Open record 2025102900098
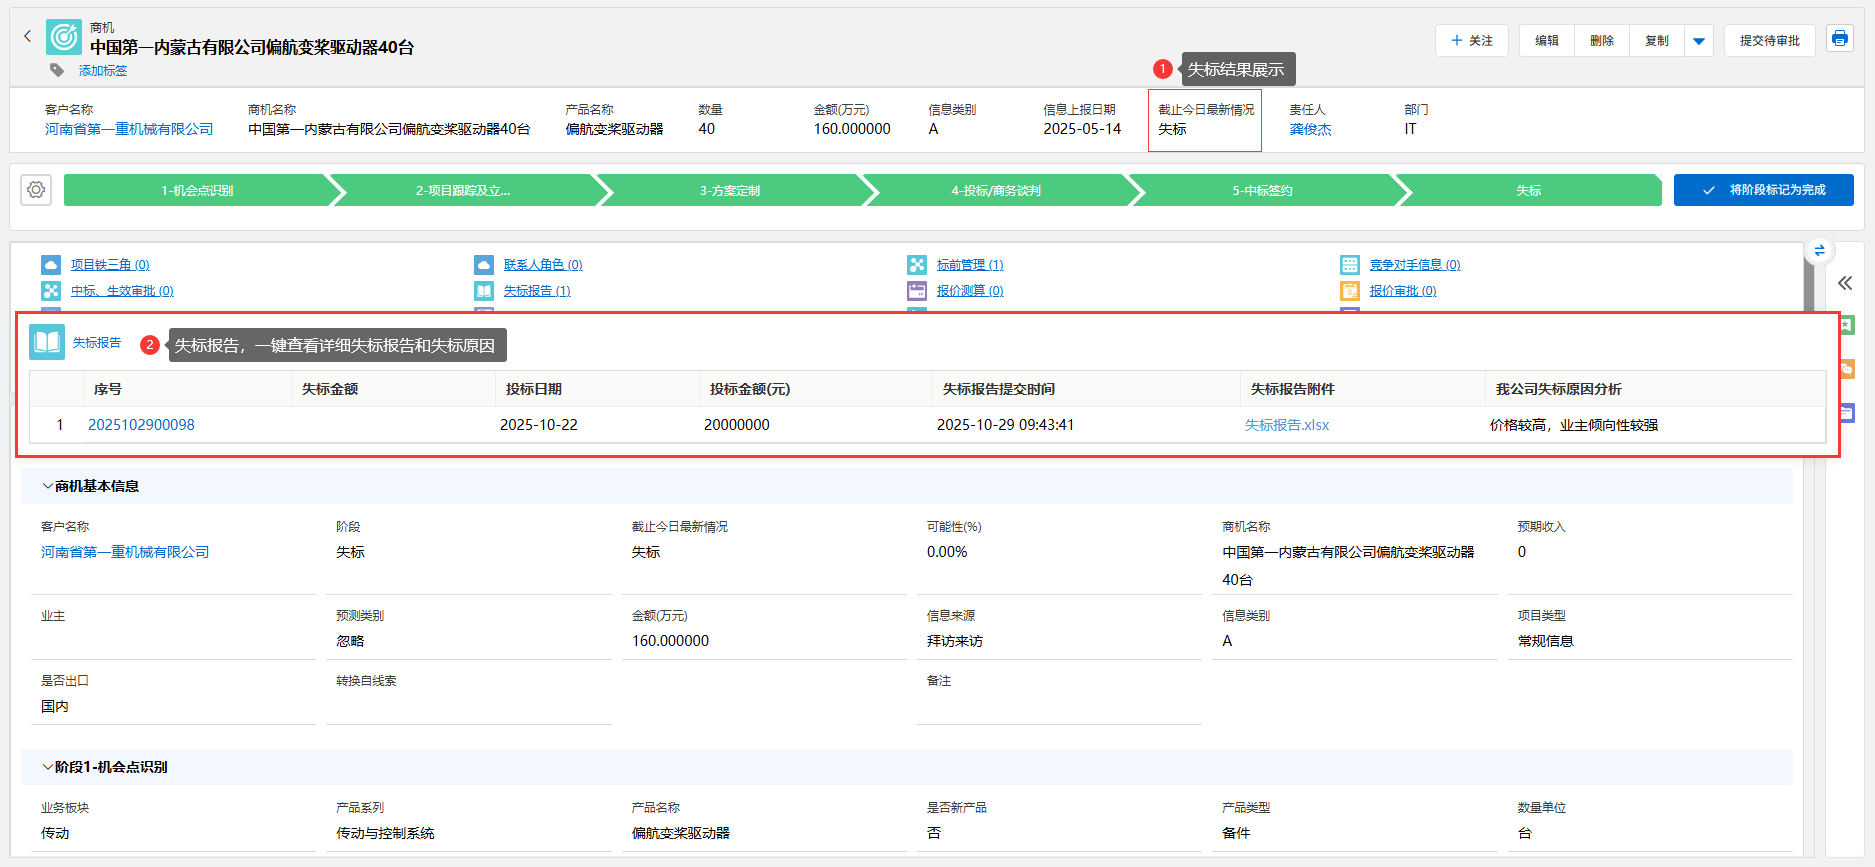 click(141, 425)
